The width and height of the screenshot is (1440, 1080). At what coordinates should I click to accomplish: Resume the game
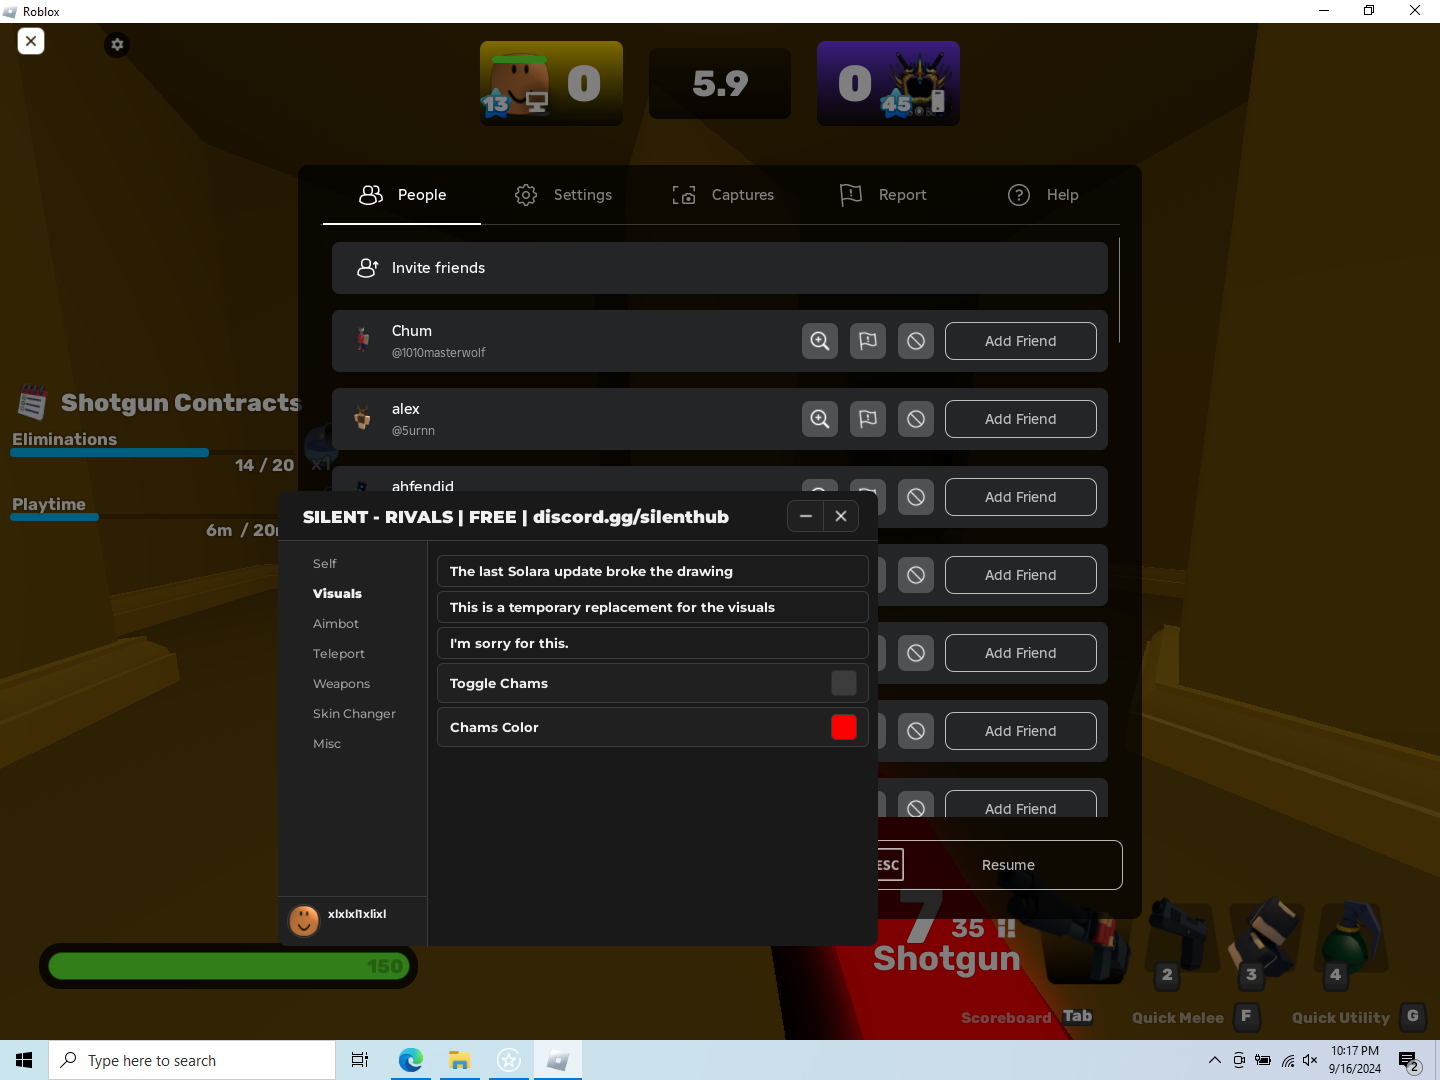tap(1000, 865)
